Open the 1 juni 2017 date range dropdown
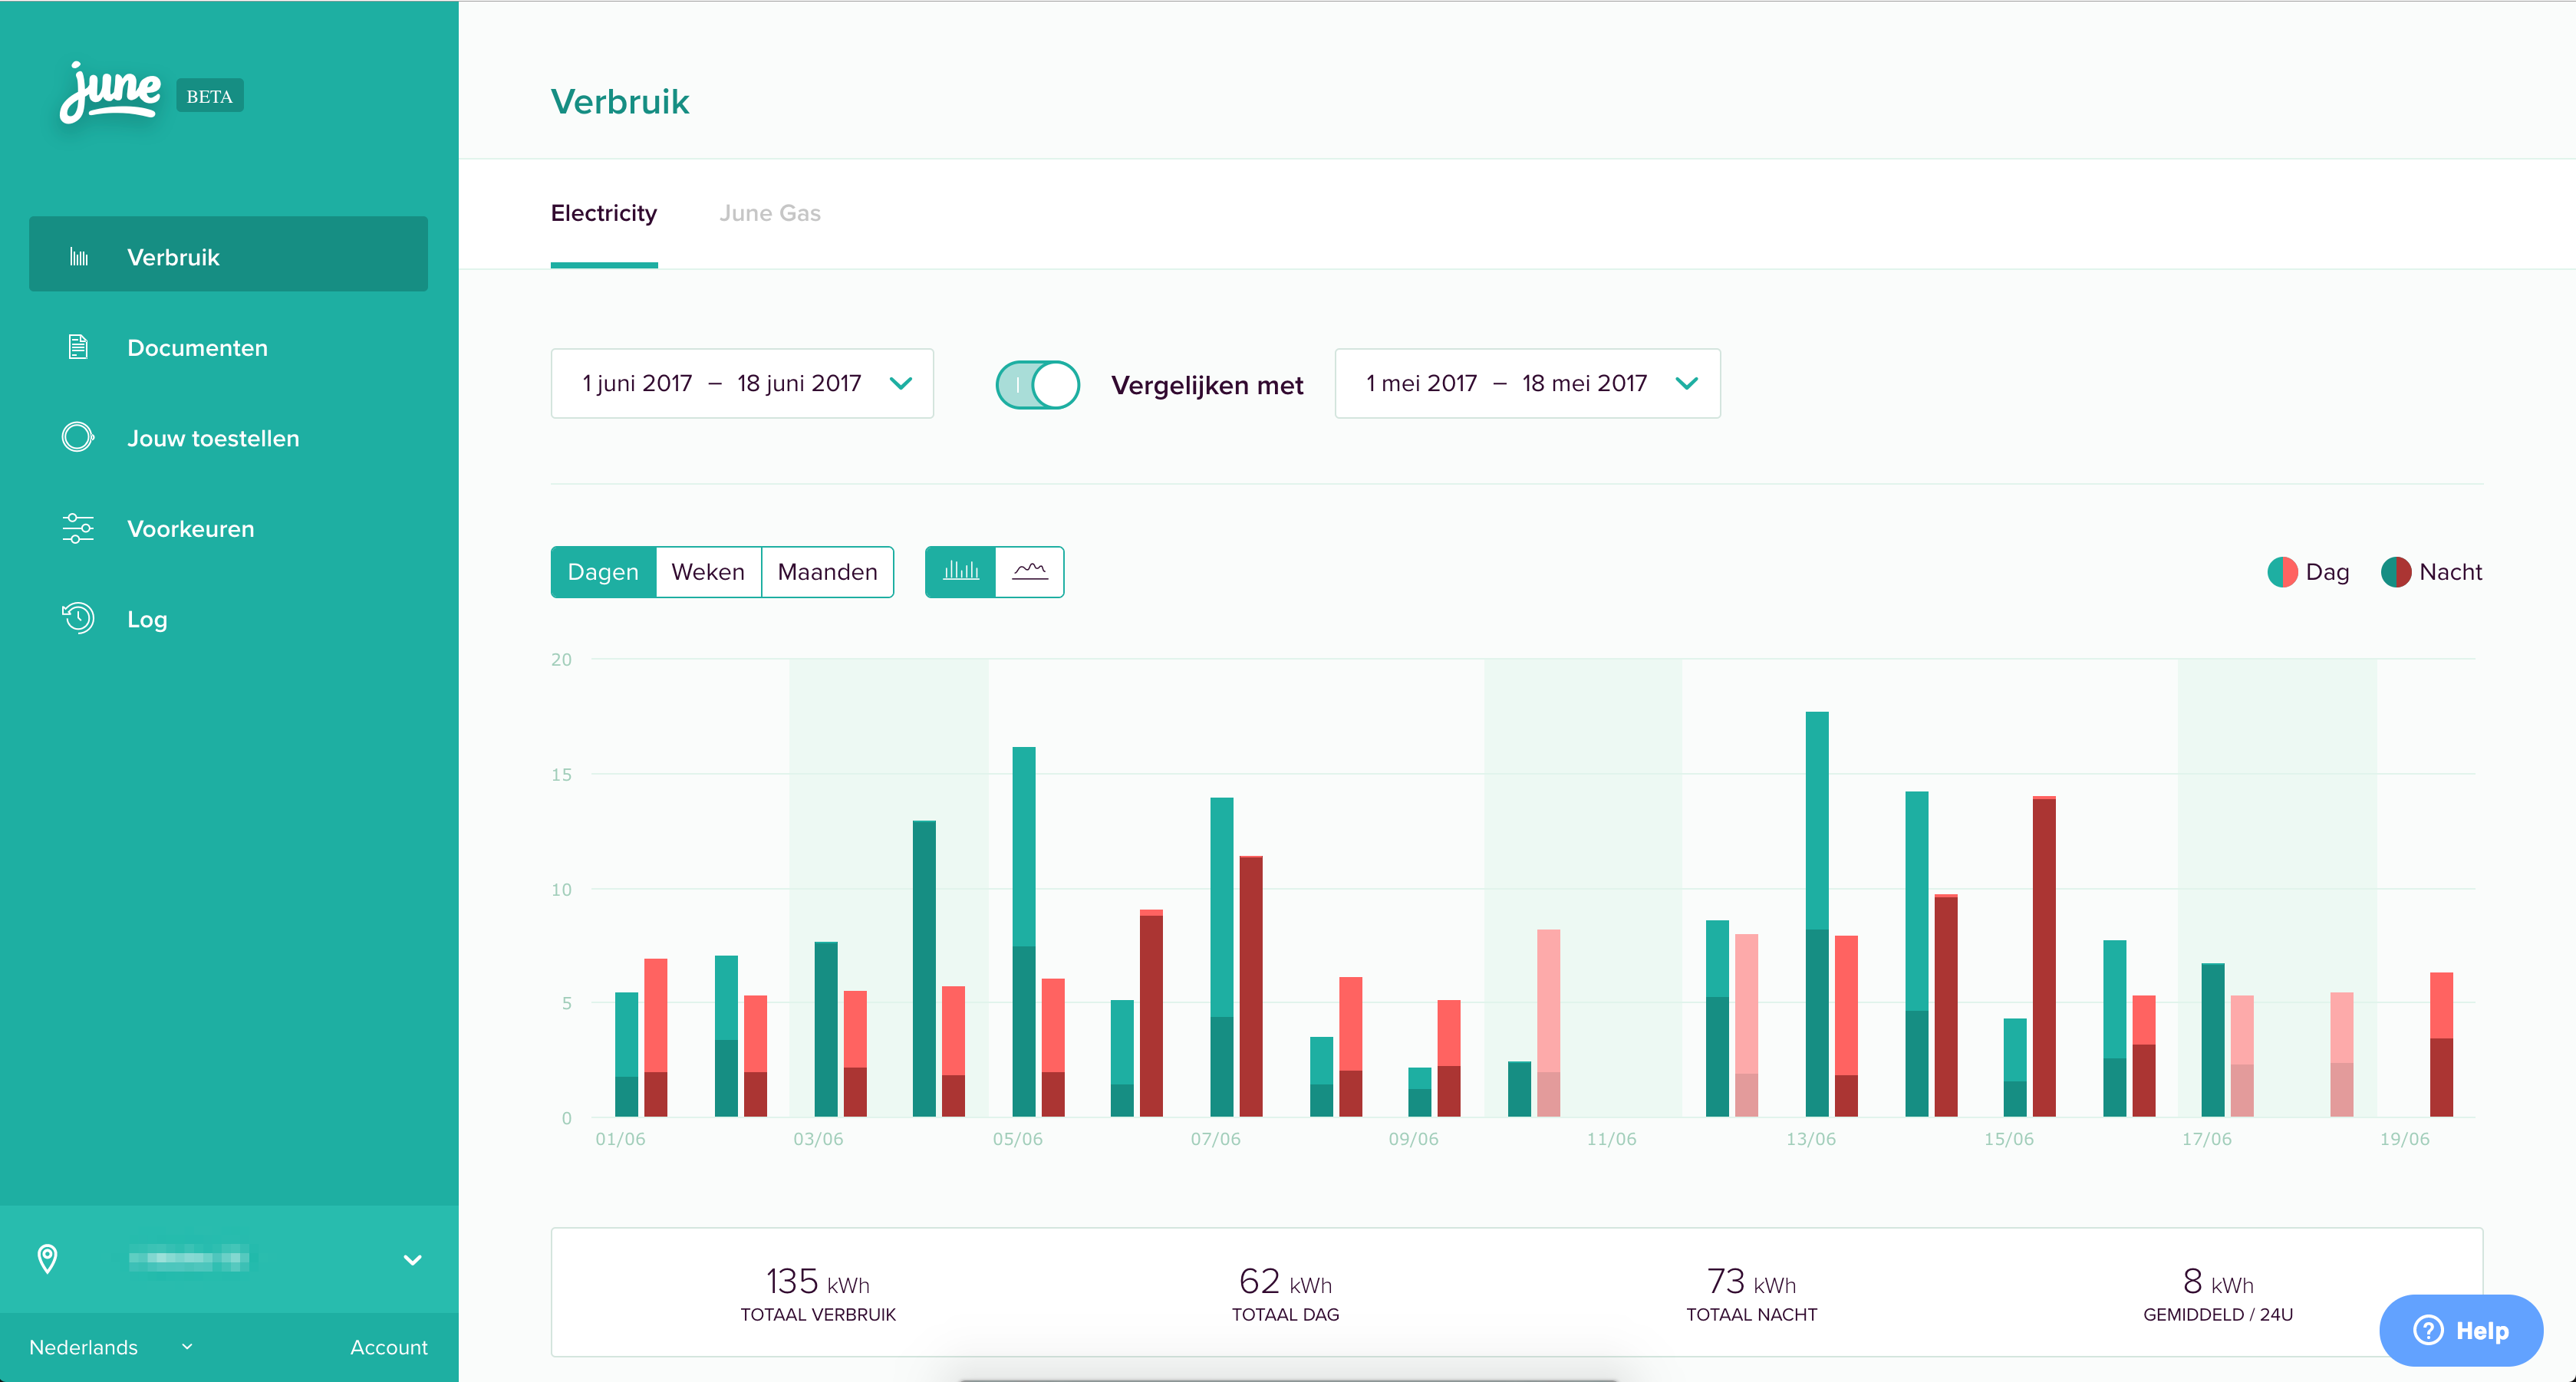The height and width of the screenshot is (1382, 2576). [x=741, y=383]
